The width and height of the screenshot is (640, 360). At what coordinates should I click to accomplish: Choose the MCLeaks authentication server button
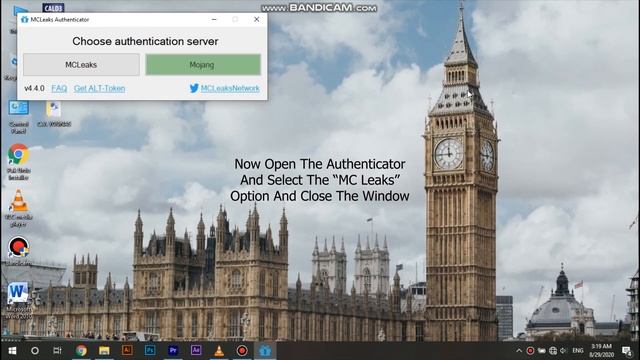pos(81,64)
